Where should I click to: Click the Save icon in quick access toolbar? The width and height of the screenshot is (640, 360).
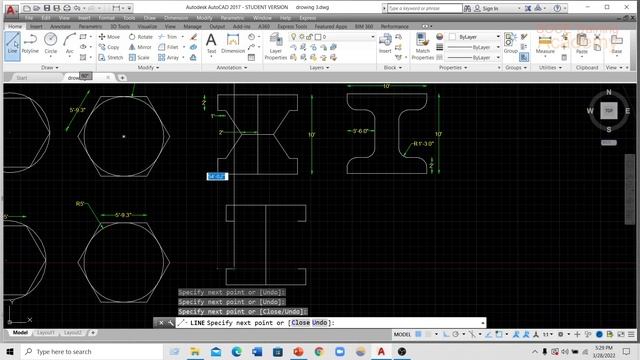pos(47,8)
